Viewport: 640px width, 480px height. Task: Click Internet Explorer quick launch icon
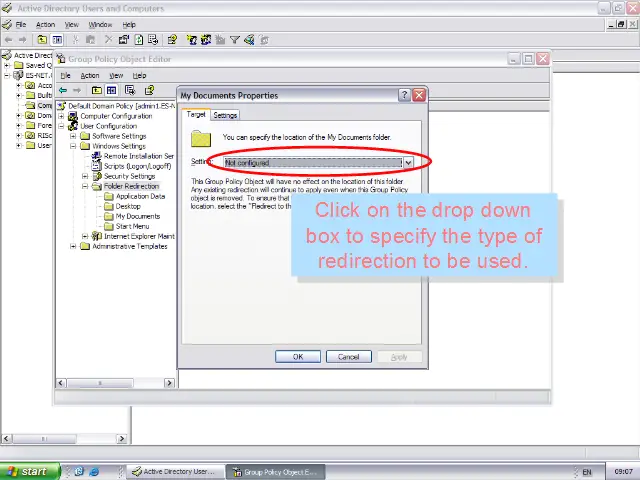94,471
